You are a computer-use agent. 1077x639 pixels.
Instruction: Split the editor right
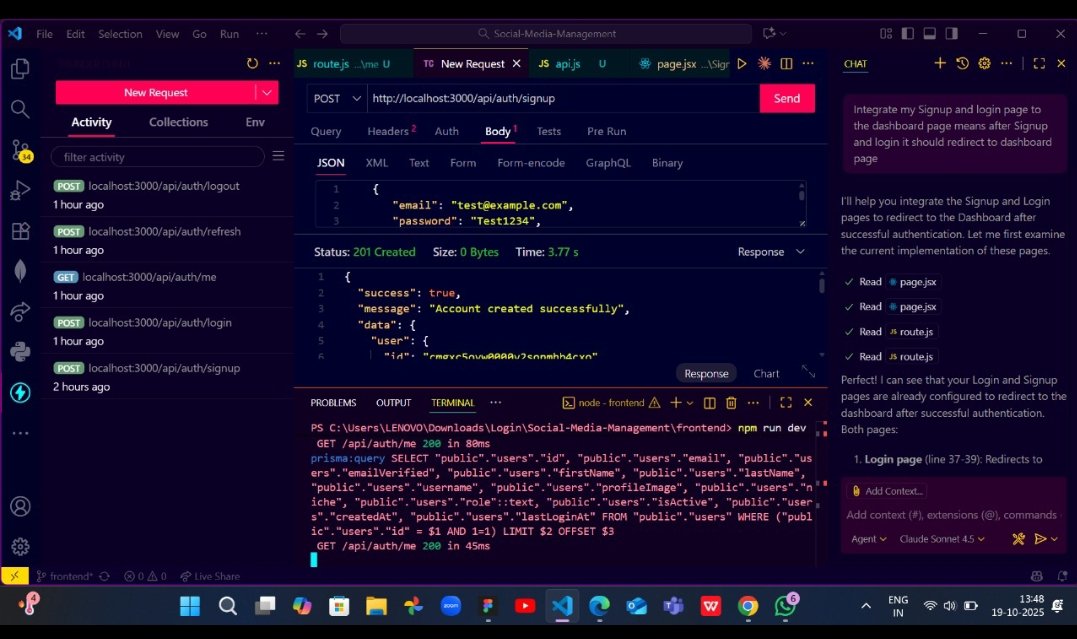point(786,63)
